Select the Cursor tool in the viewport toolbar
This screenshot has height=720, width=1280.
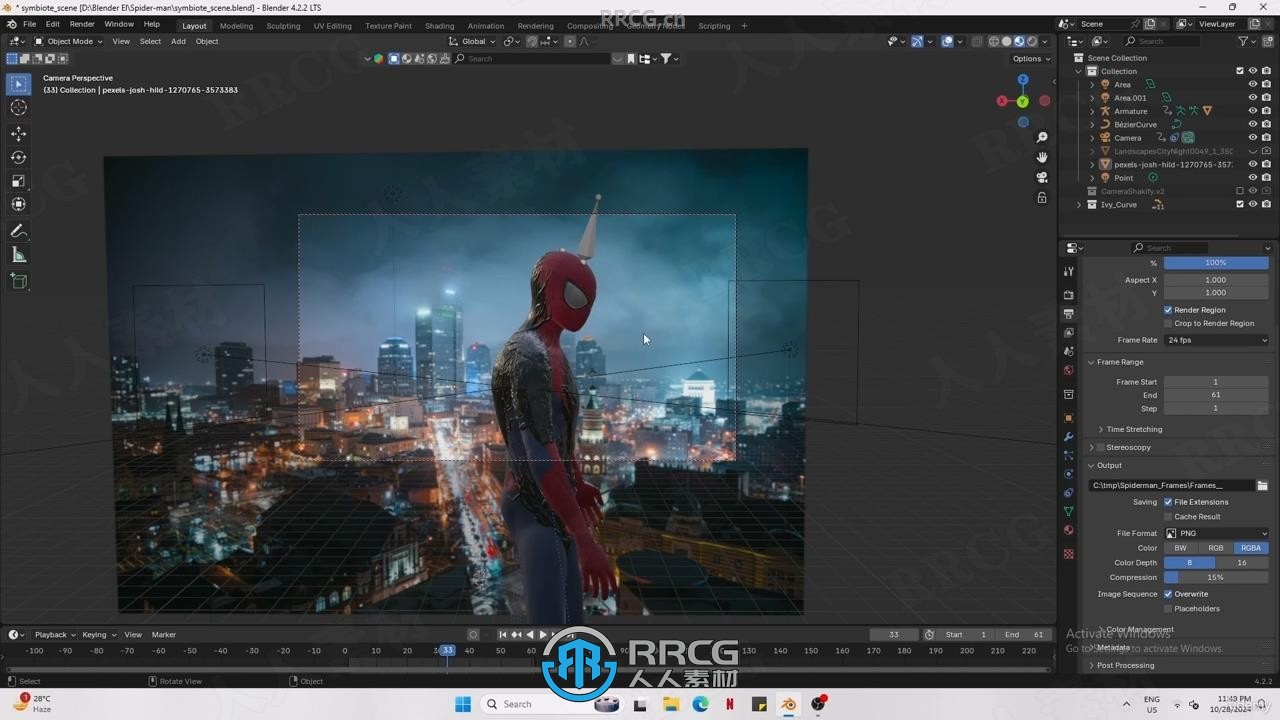point(19,108)
